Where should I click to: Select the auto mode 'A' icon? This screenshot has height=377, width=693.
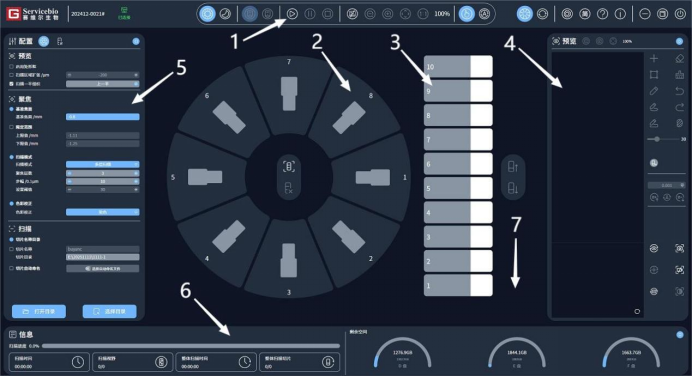point(485,14)
